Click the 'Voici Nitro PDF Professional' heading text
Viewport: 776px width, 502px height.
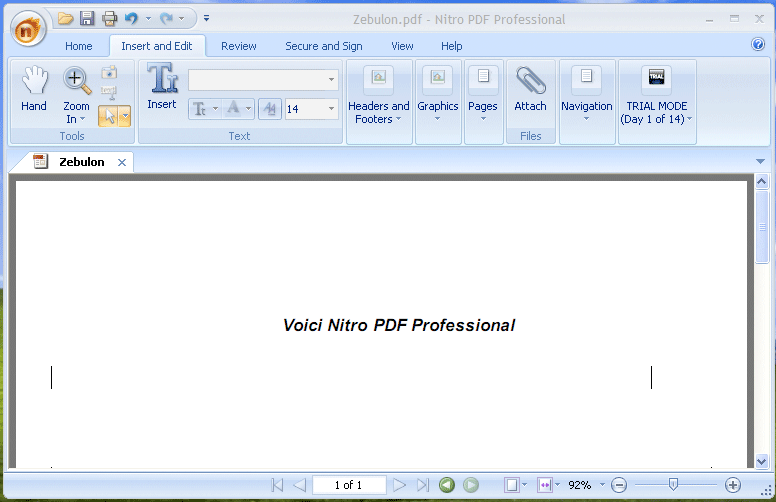(x=399, y=325)
